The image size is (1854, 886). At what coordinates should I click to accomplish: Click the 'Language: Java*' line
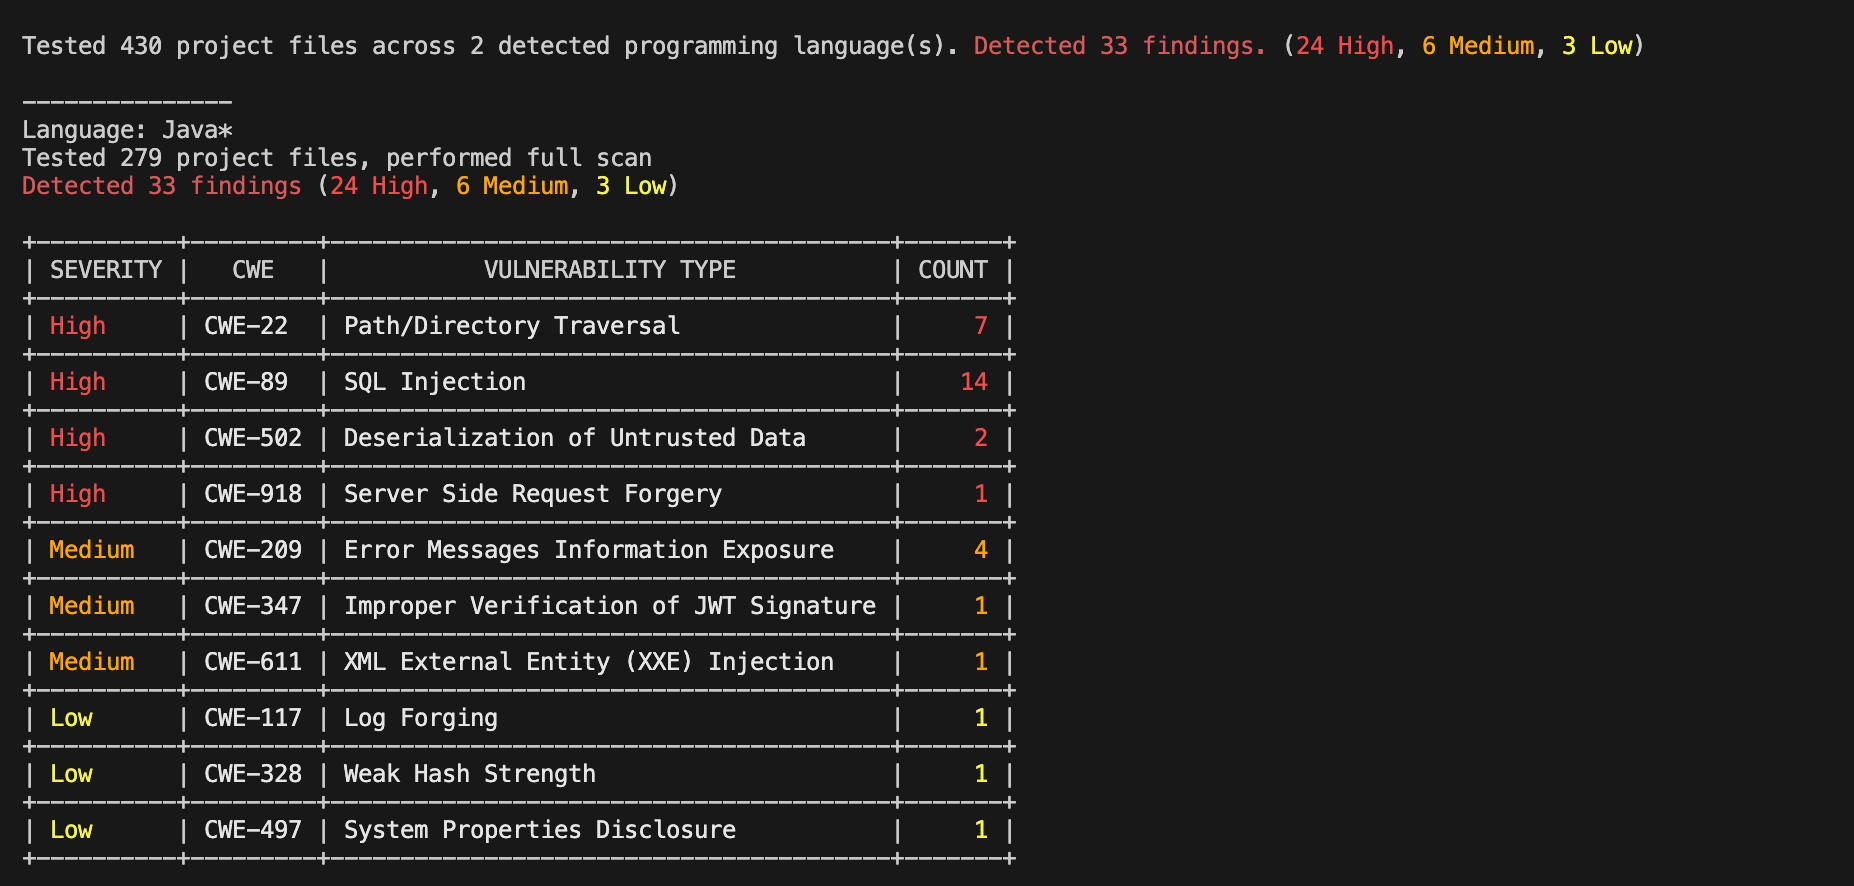coord(127,130)
